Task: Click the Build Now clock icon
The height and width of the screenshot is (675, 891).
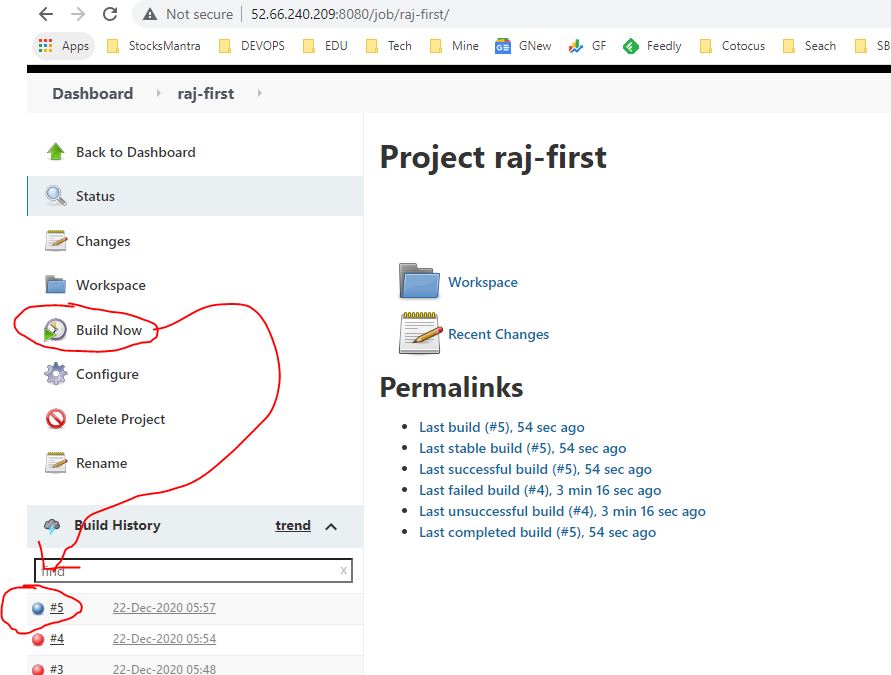Action: click(x=56, y=330)
